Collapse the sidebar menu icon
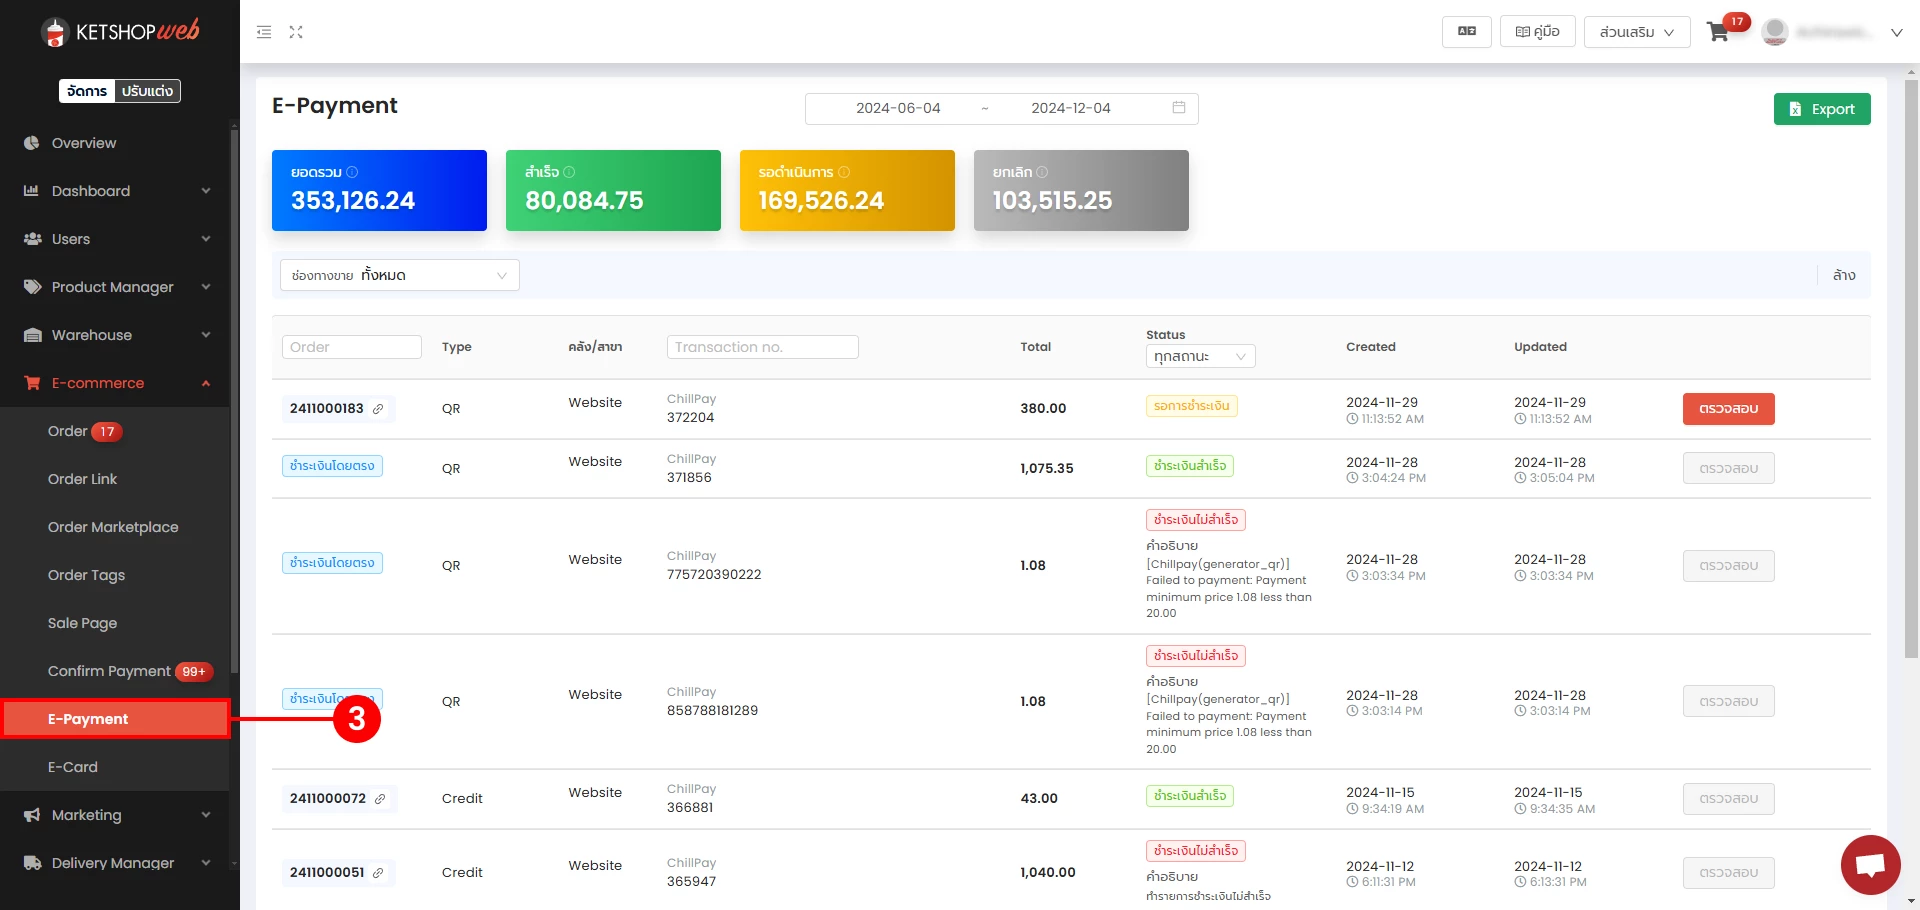The height and width of the screenshot is (910, 1920). [264, 32]
